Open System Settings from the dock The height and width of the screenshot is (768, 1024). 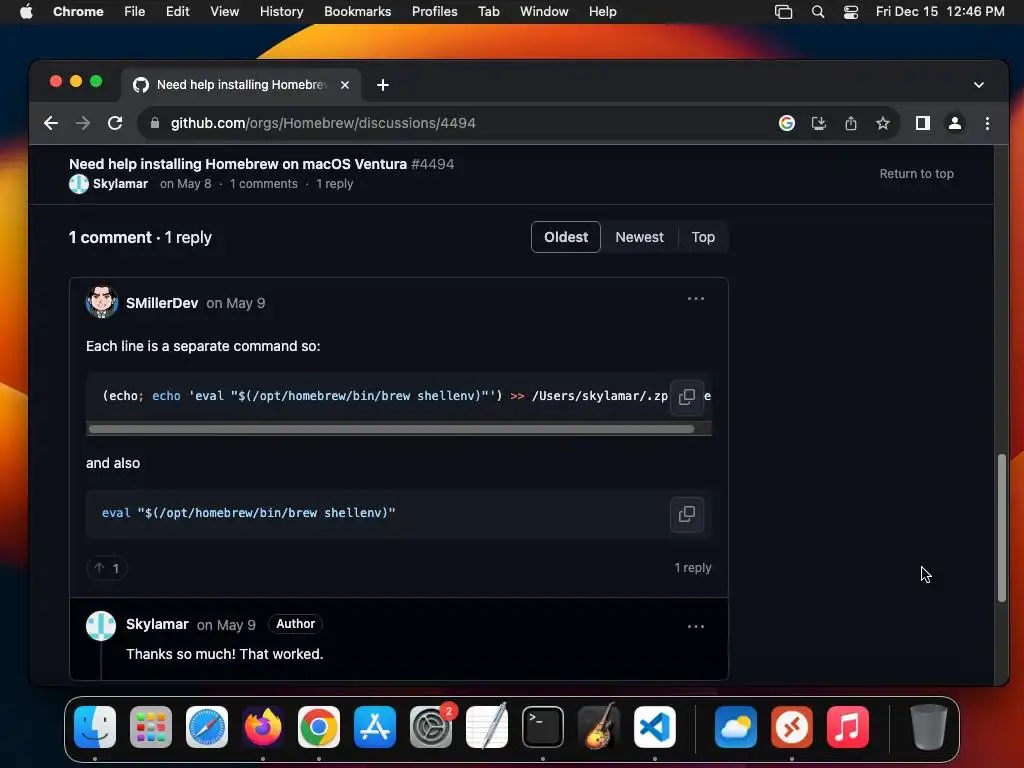point(431,727)
